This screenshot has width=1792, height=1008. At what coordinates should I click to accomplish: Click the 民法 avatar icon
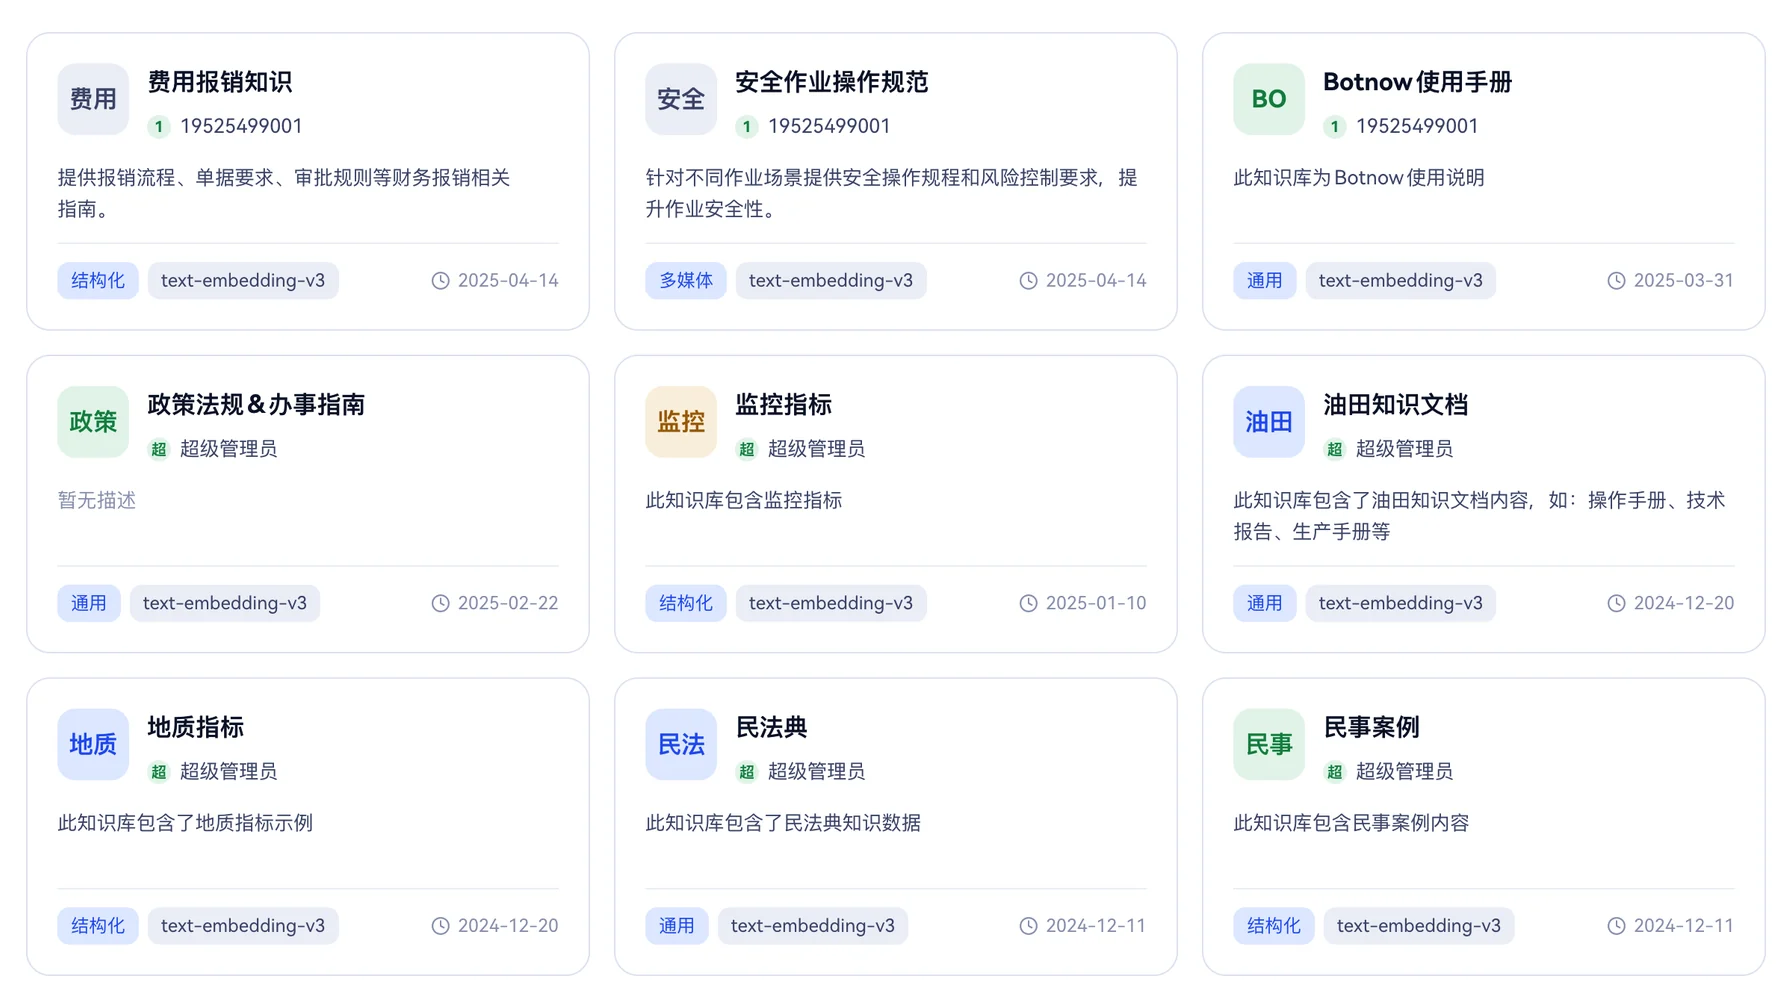point(681,745)
